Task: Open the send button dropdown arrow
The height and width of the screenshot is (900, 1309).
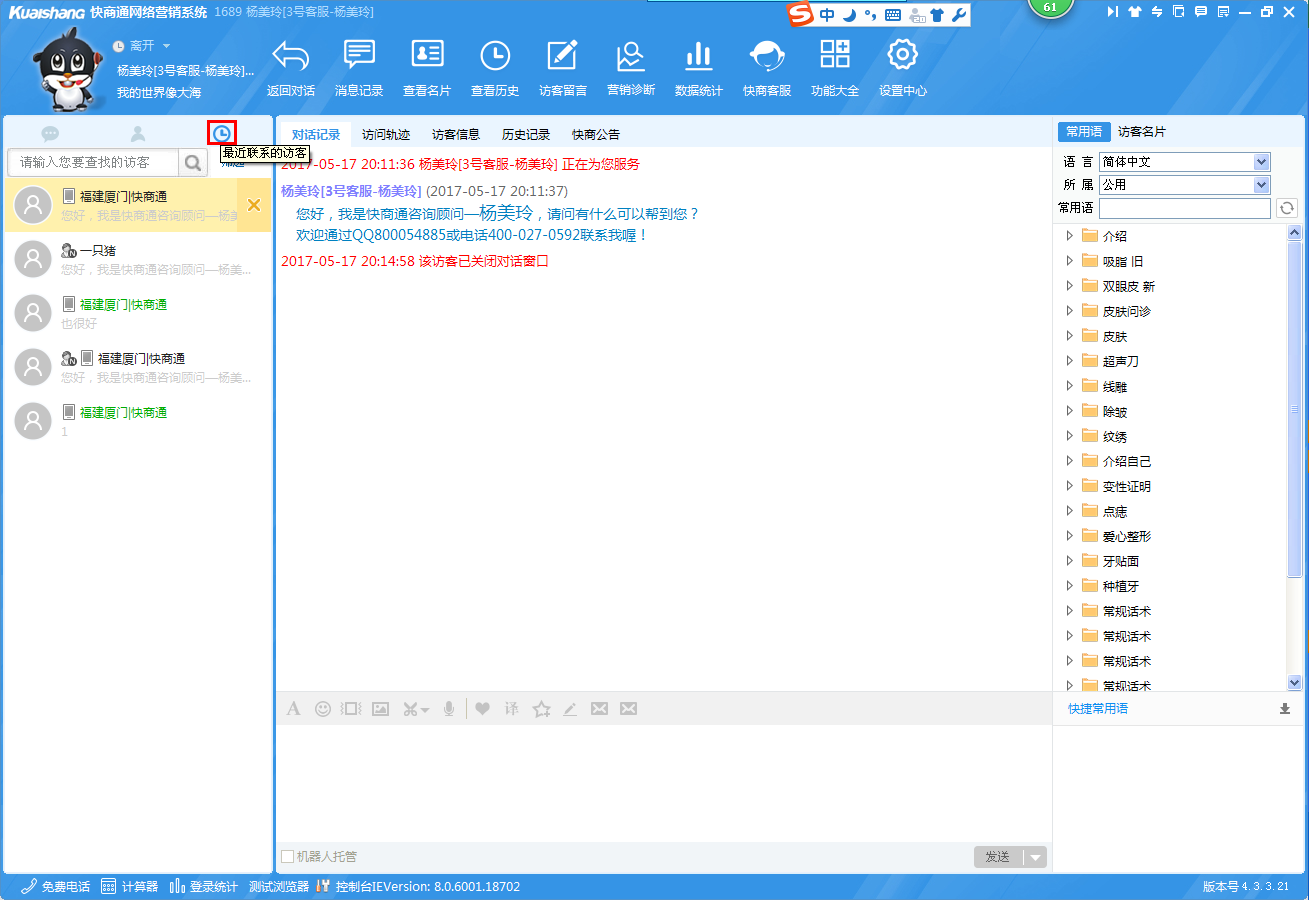Action: (x=1035, y=857)
